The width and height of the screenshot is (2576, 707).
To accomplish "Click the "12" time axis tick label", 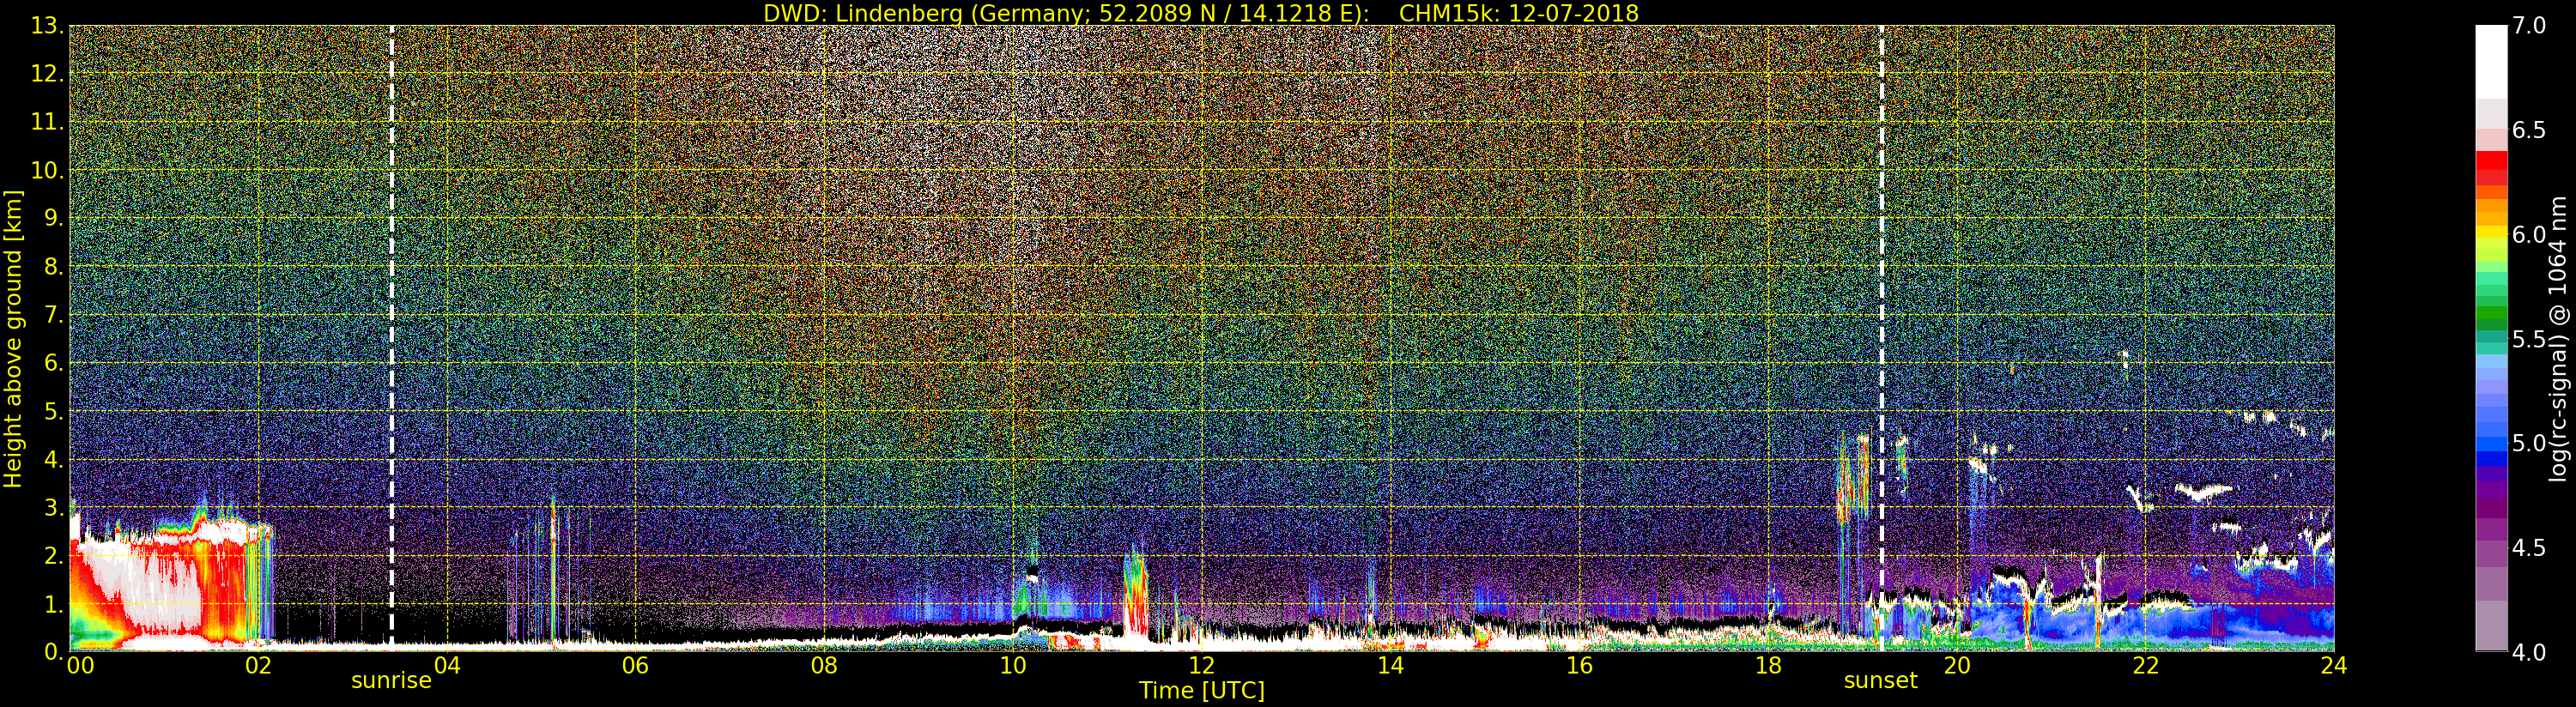I will (x=1201, y=665).
